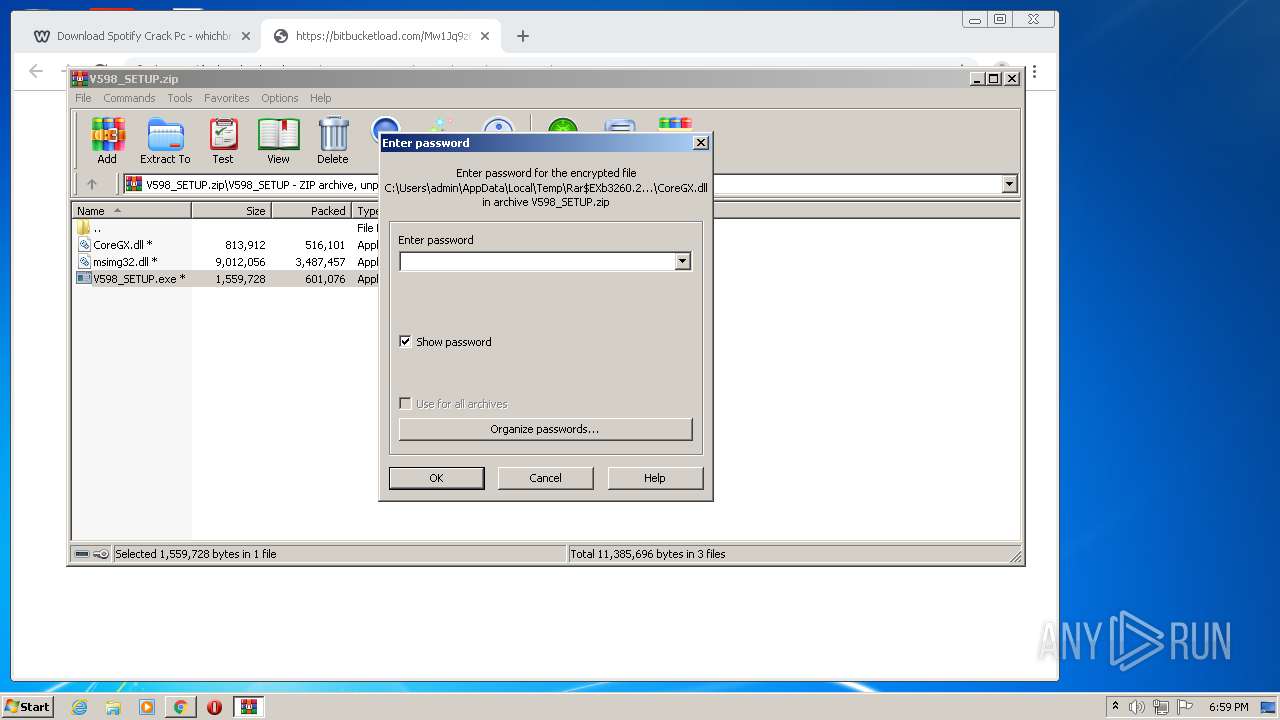Click the Delete trash can toolbar icon

[x=333, y=141]
